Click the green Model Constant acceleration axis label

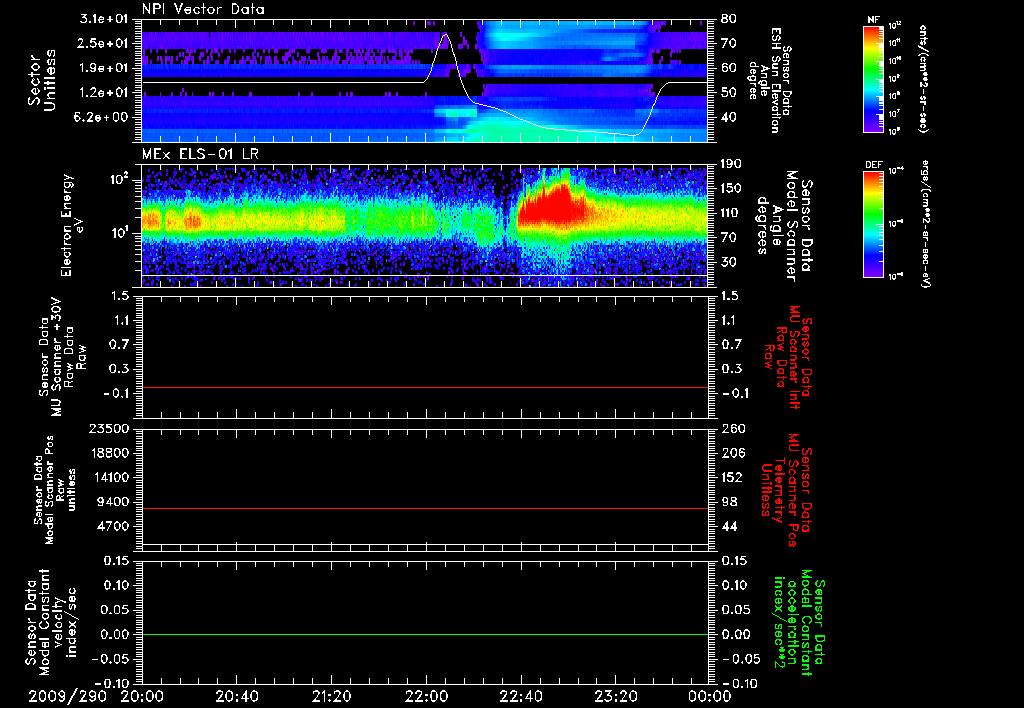point(798,622)
